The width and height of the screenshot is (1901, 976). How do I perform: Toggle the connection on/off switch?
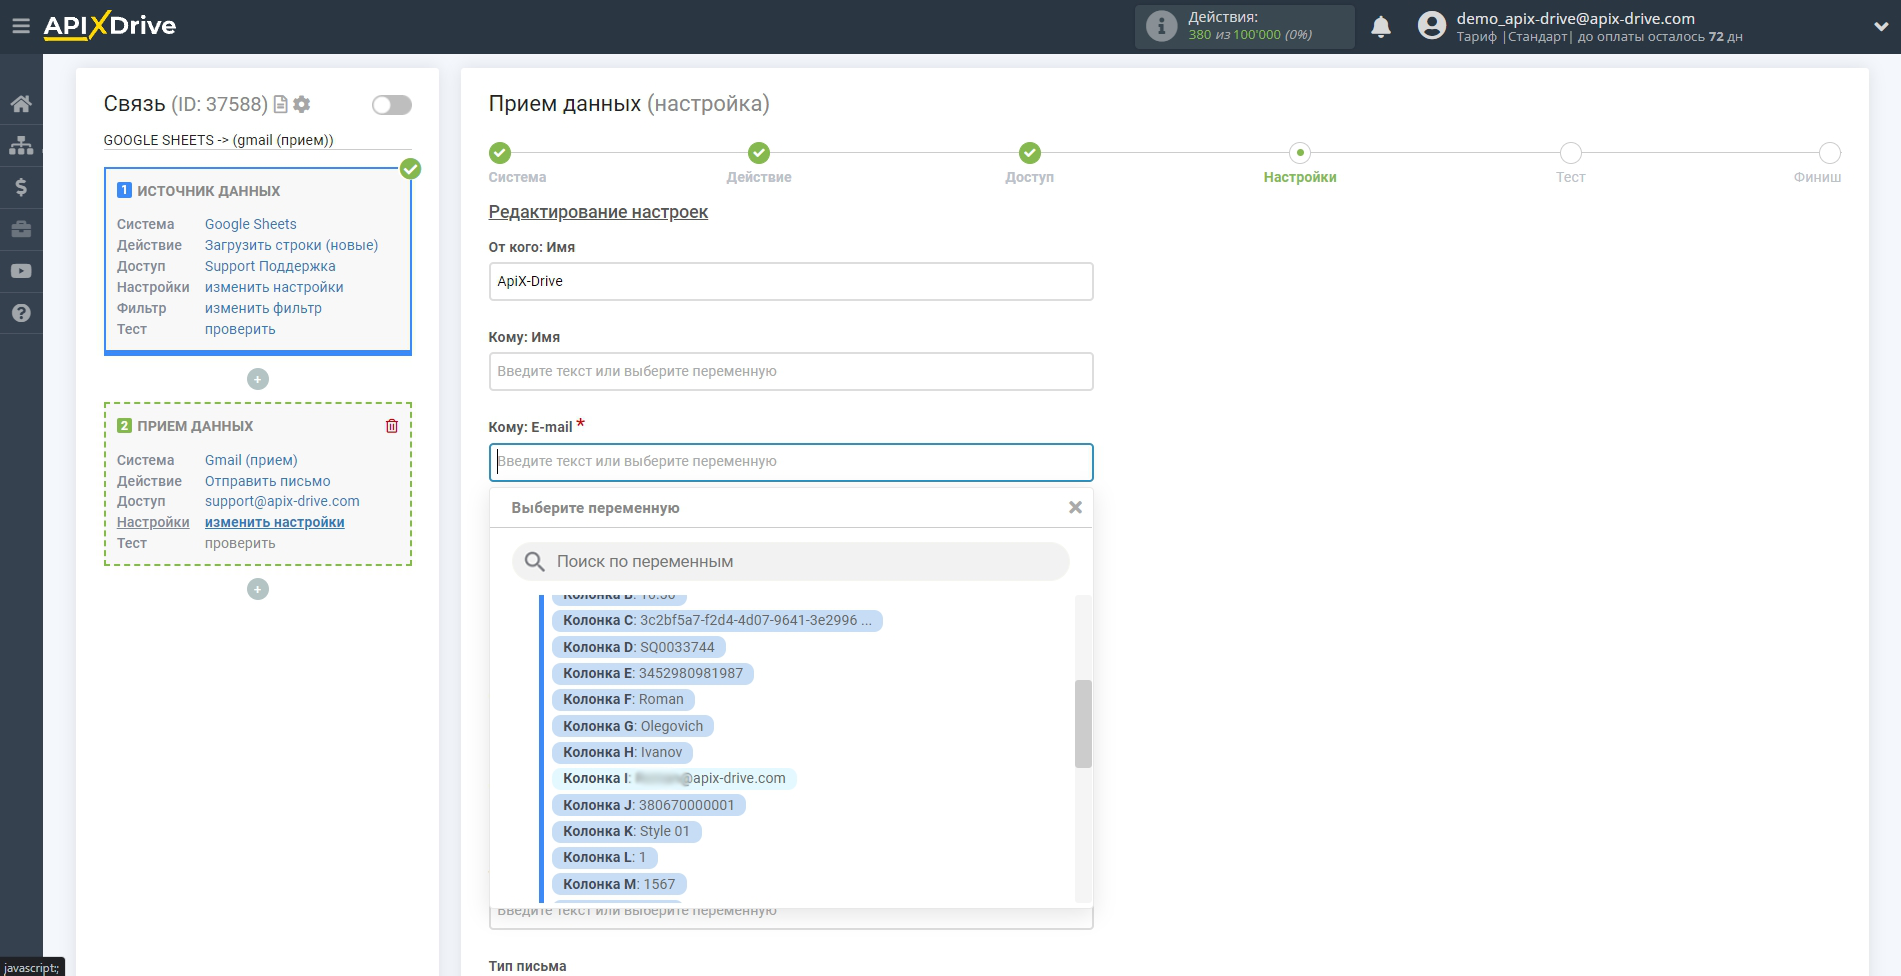(x=391, y=105)
